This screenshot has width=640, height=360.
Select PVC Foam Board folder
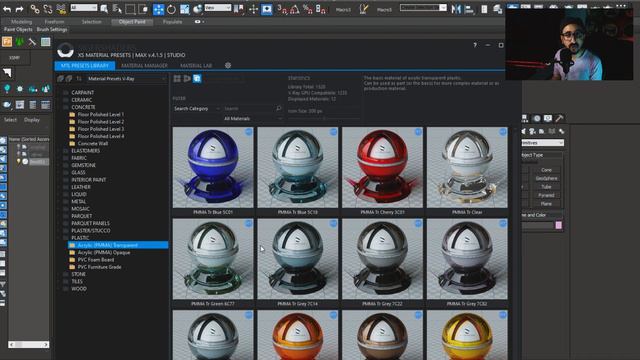click(96, 260)
